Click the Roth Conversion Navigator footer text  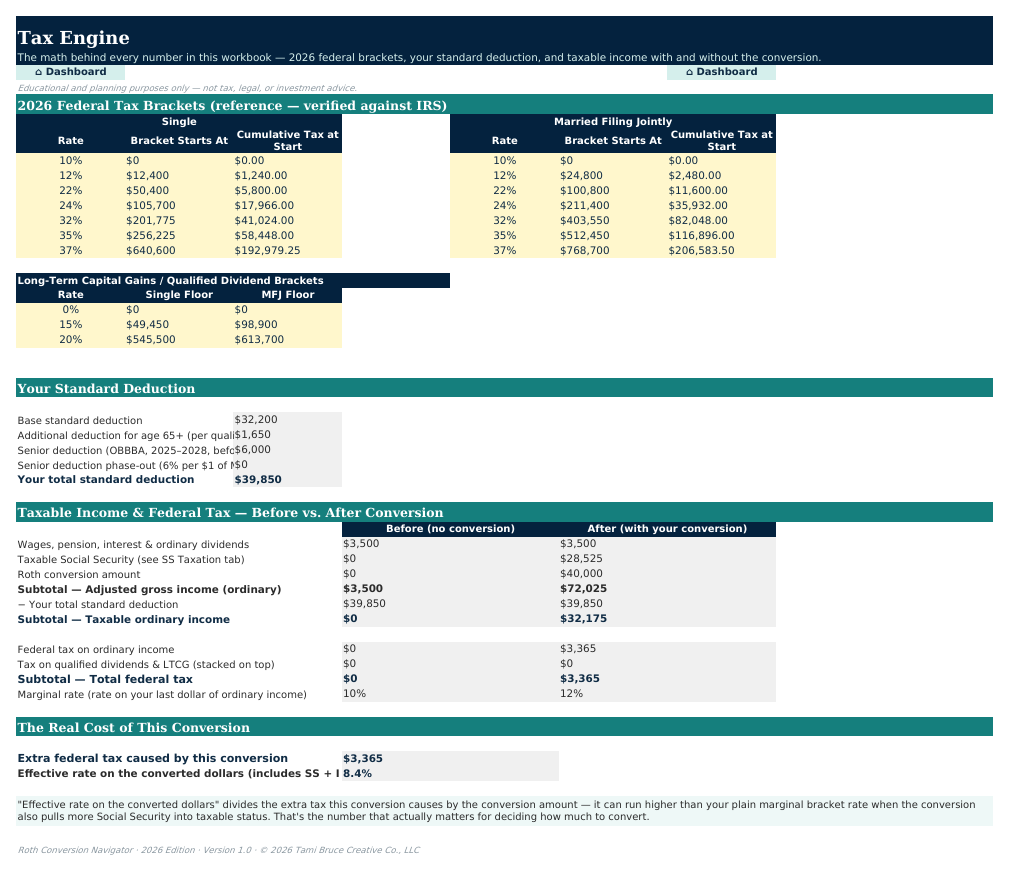click(x=219, y=850)
